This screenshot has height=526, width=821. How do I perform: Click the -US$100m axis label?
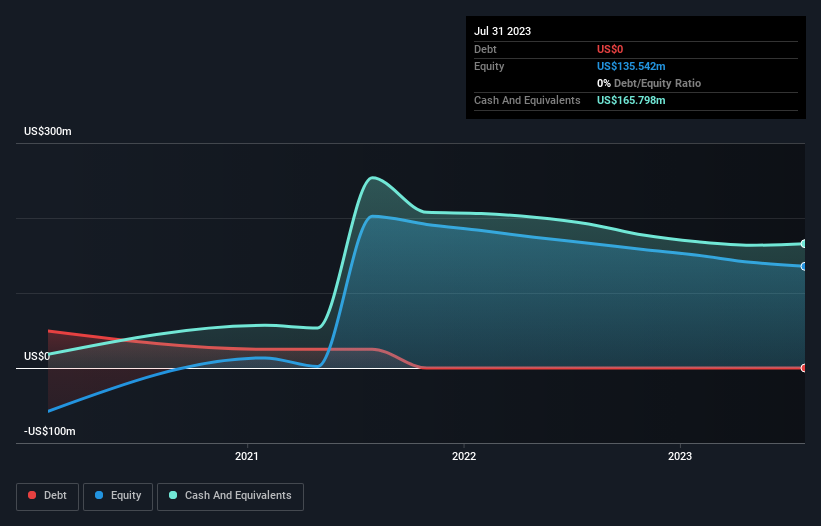pos(50,431)
